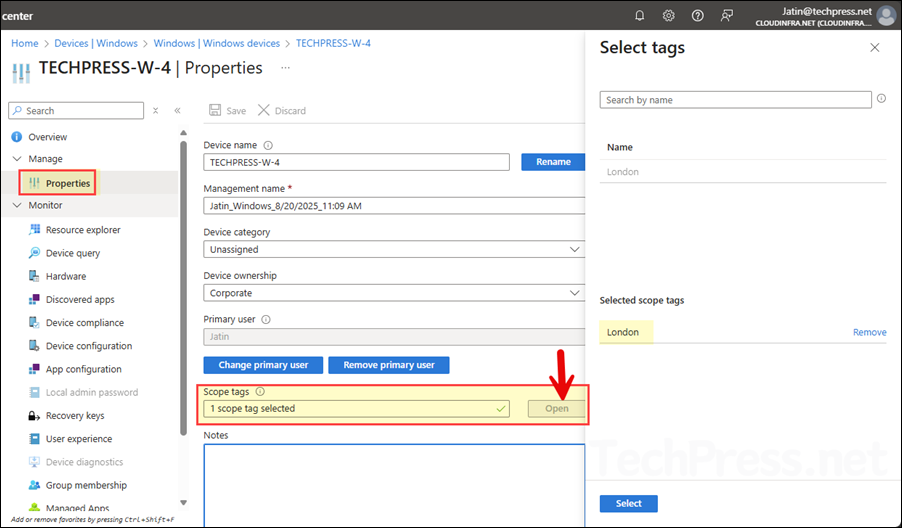Click the sidebar scroll down arrow

coord(184,502)
